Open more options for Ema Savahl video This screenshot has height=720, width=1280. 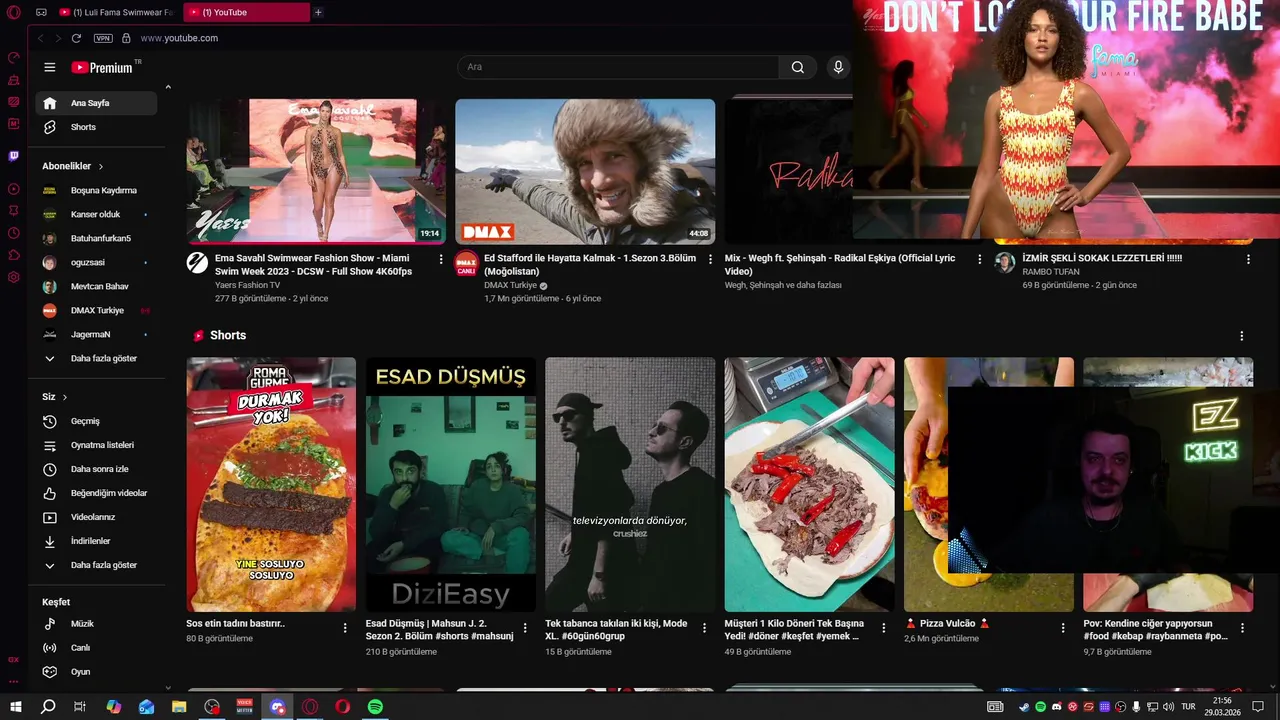(441, 259)
